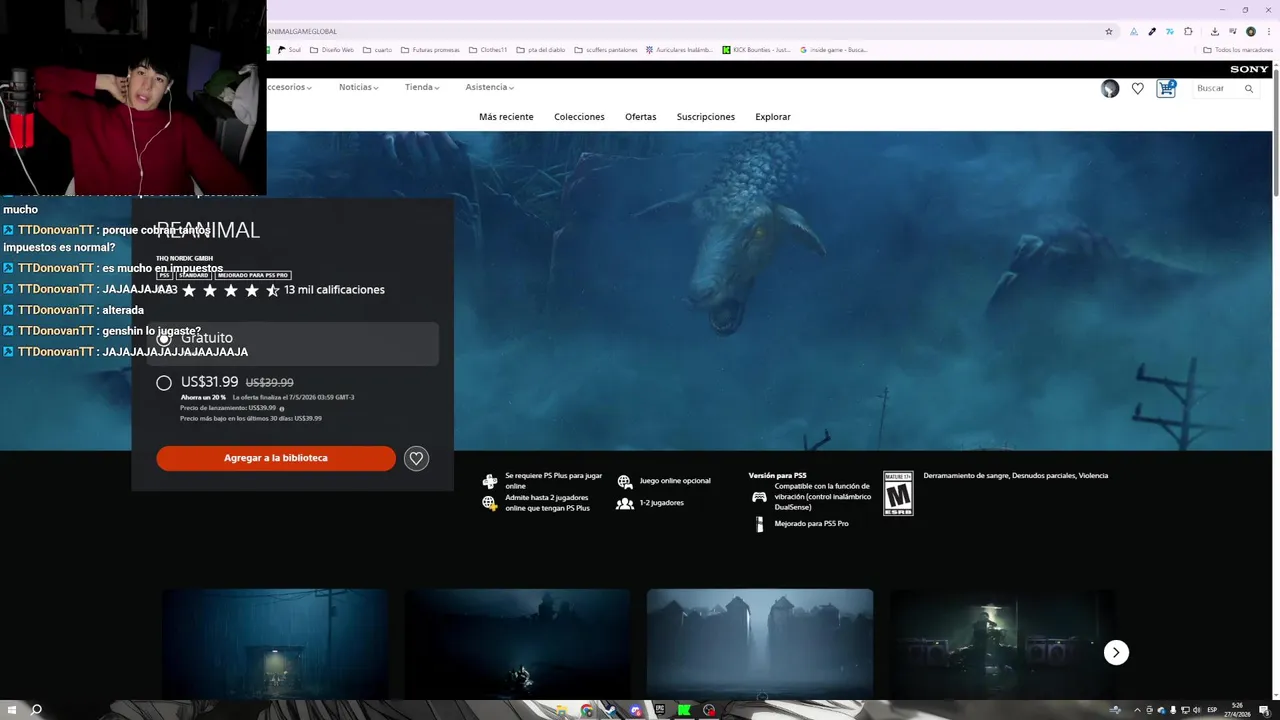Go to the Colecciones tab
1280x720 pixels.
(579, 117)
